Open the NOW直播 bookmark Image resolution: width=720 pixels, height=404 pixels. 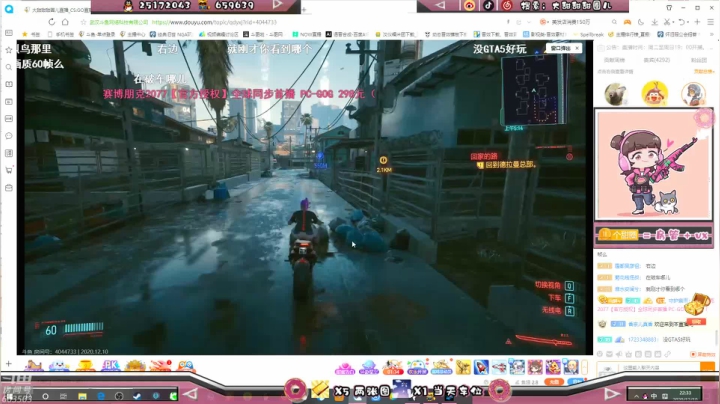point(307,34)
